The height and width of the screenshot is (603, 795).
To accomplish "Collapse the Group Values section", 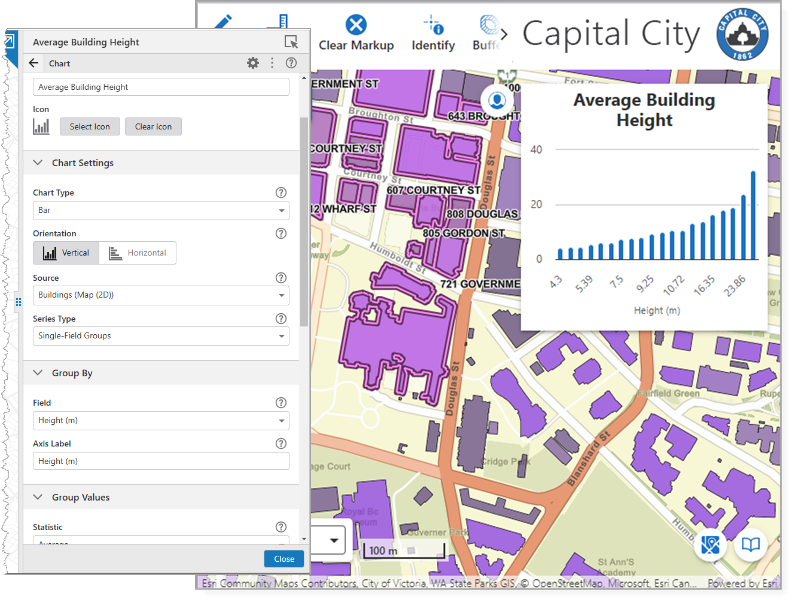I will click(38, 497).
